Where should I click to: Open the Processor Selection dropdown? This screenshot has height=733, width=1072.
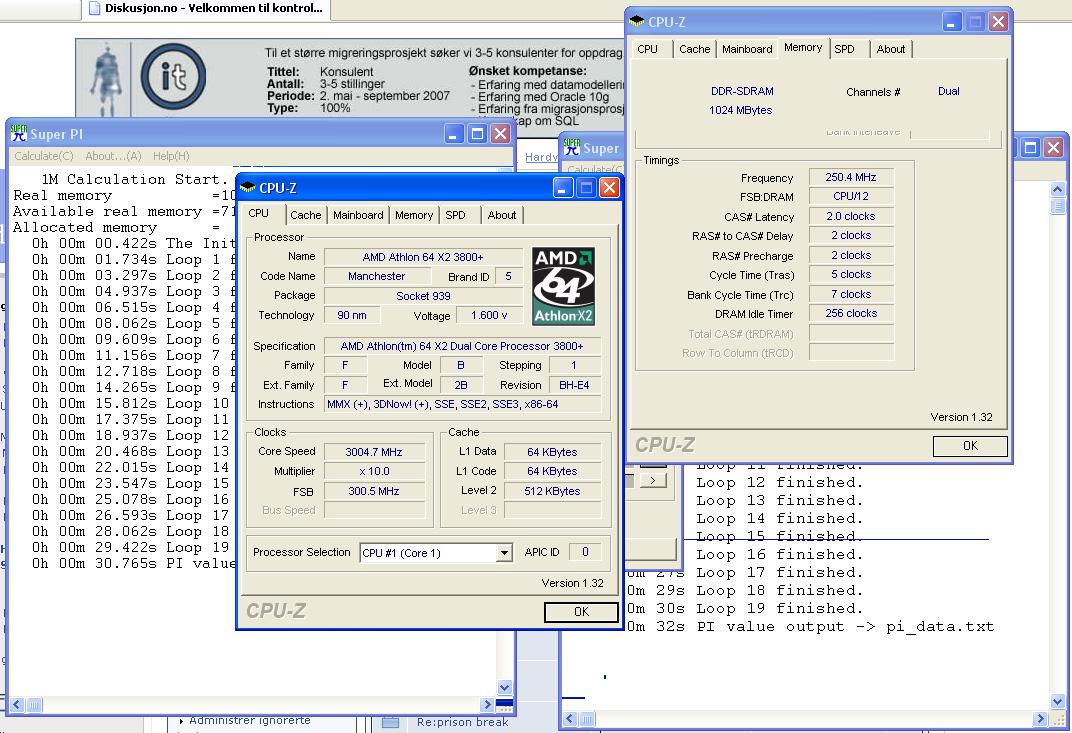coord(504,552)
